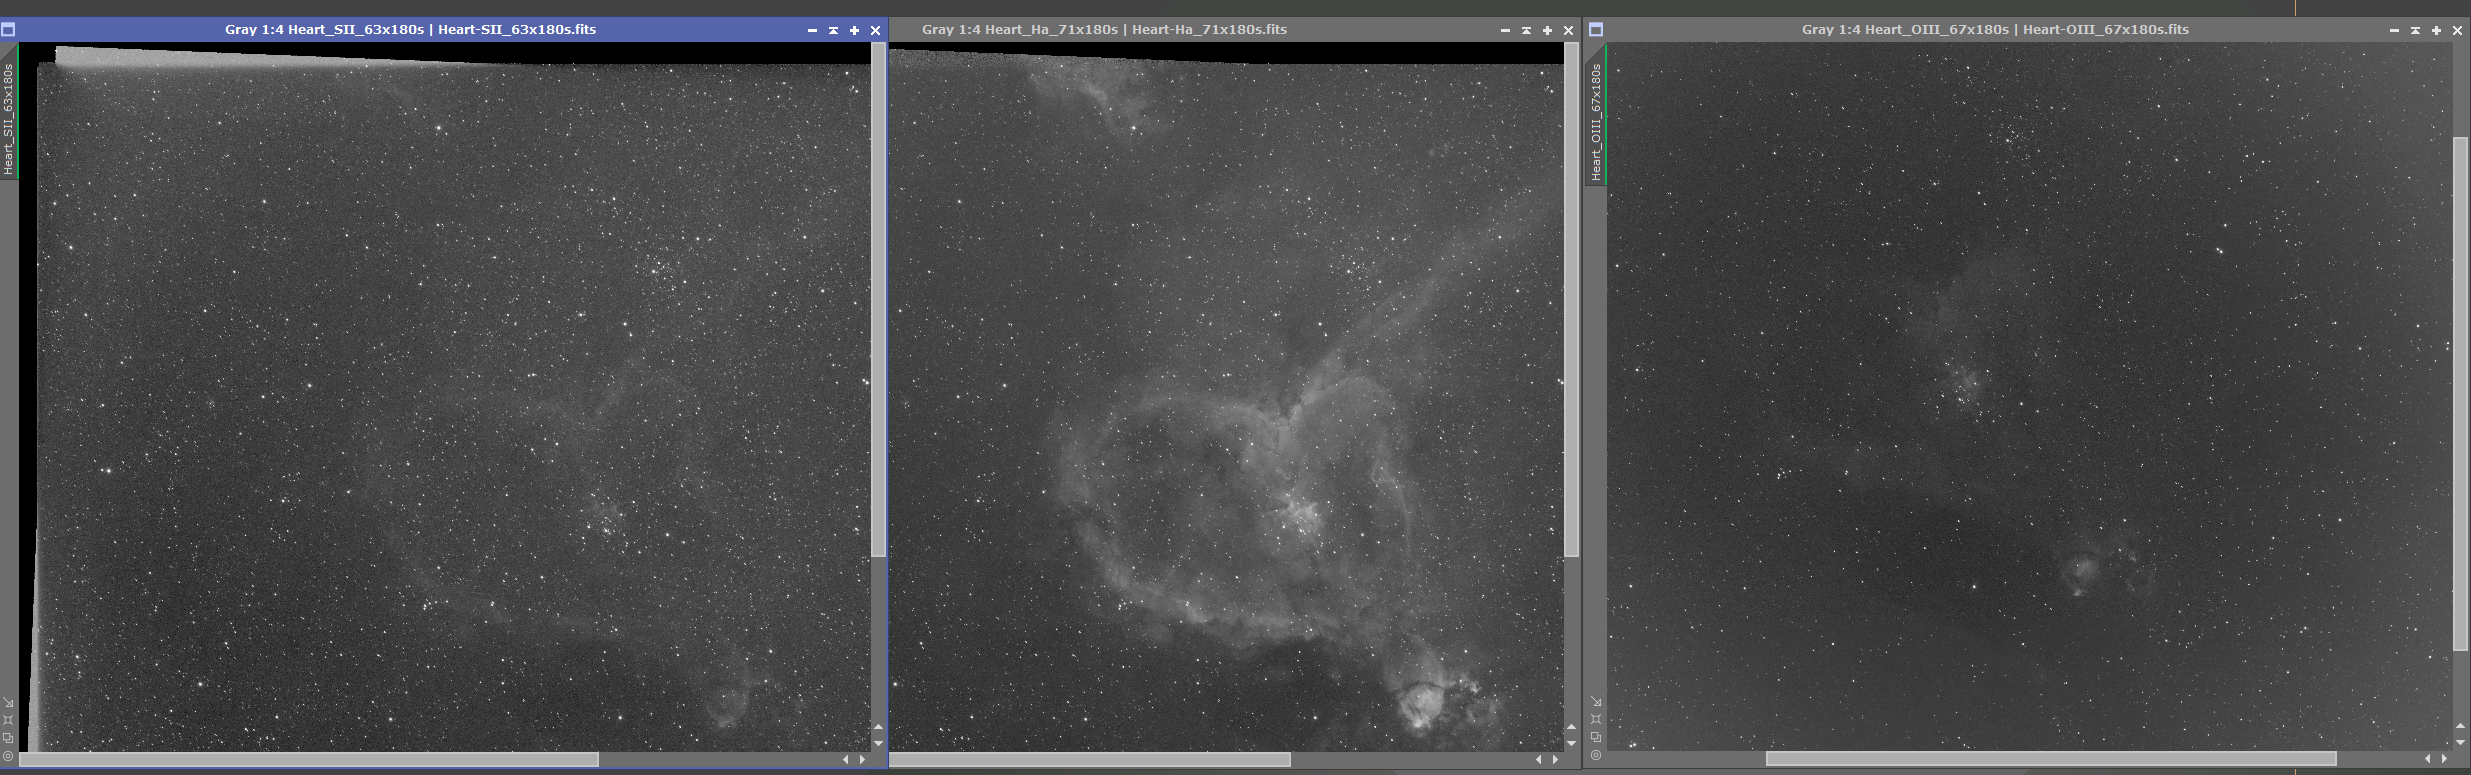2471x775 pixels.
Task: Click the scroll down arrow in SII window
Action: [x=878, y=743]
